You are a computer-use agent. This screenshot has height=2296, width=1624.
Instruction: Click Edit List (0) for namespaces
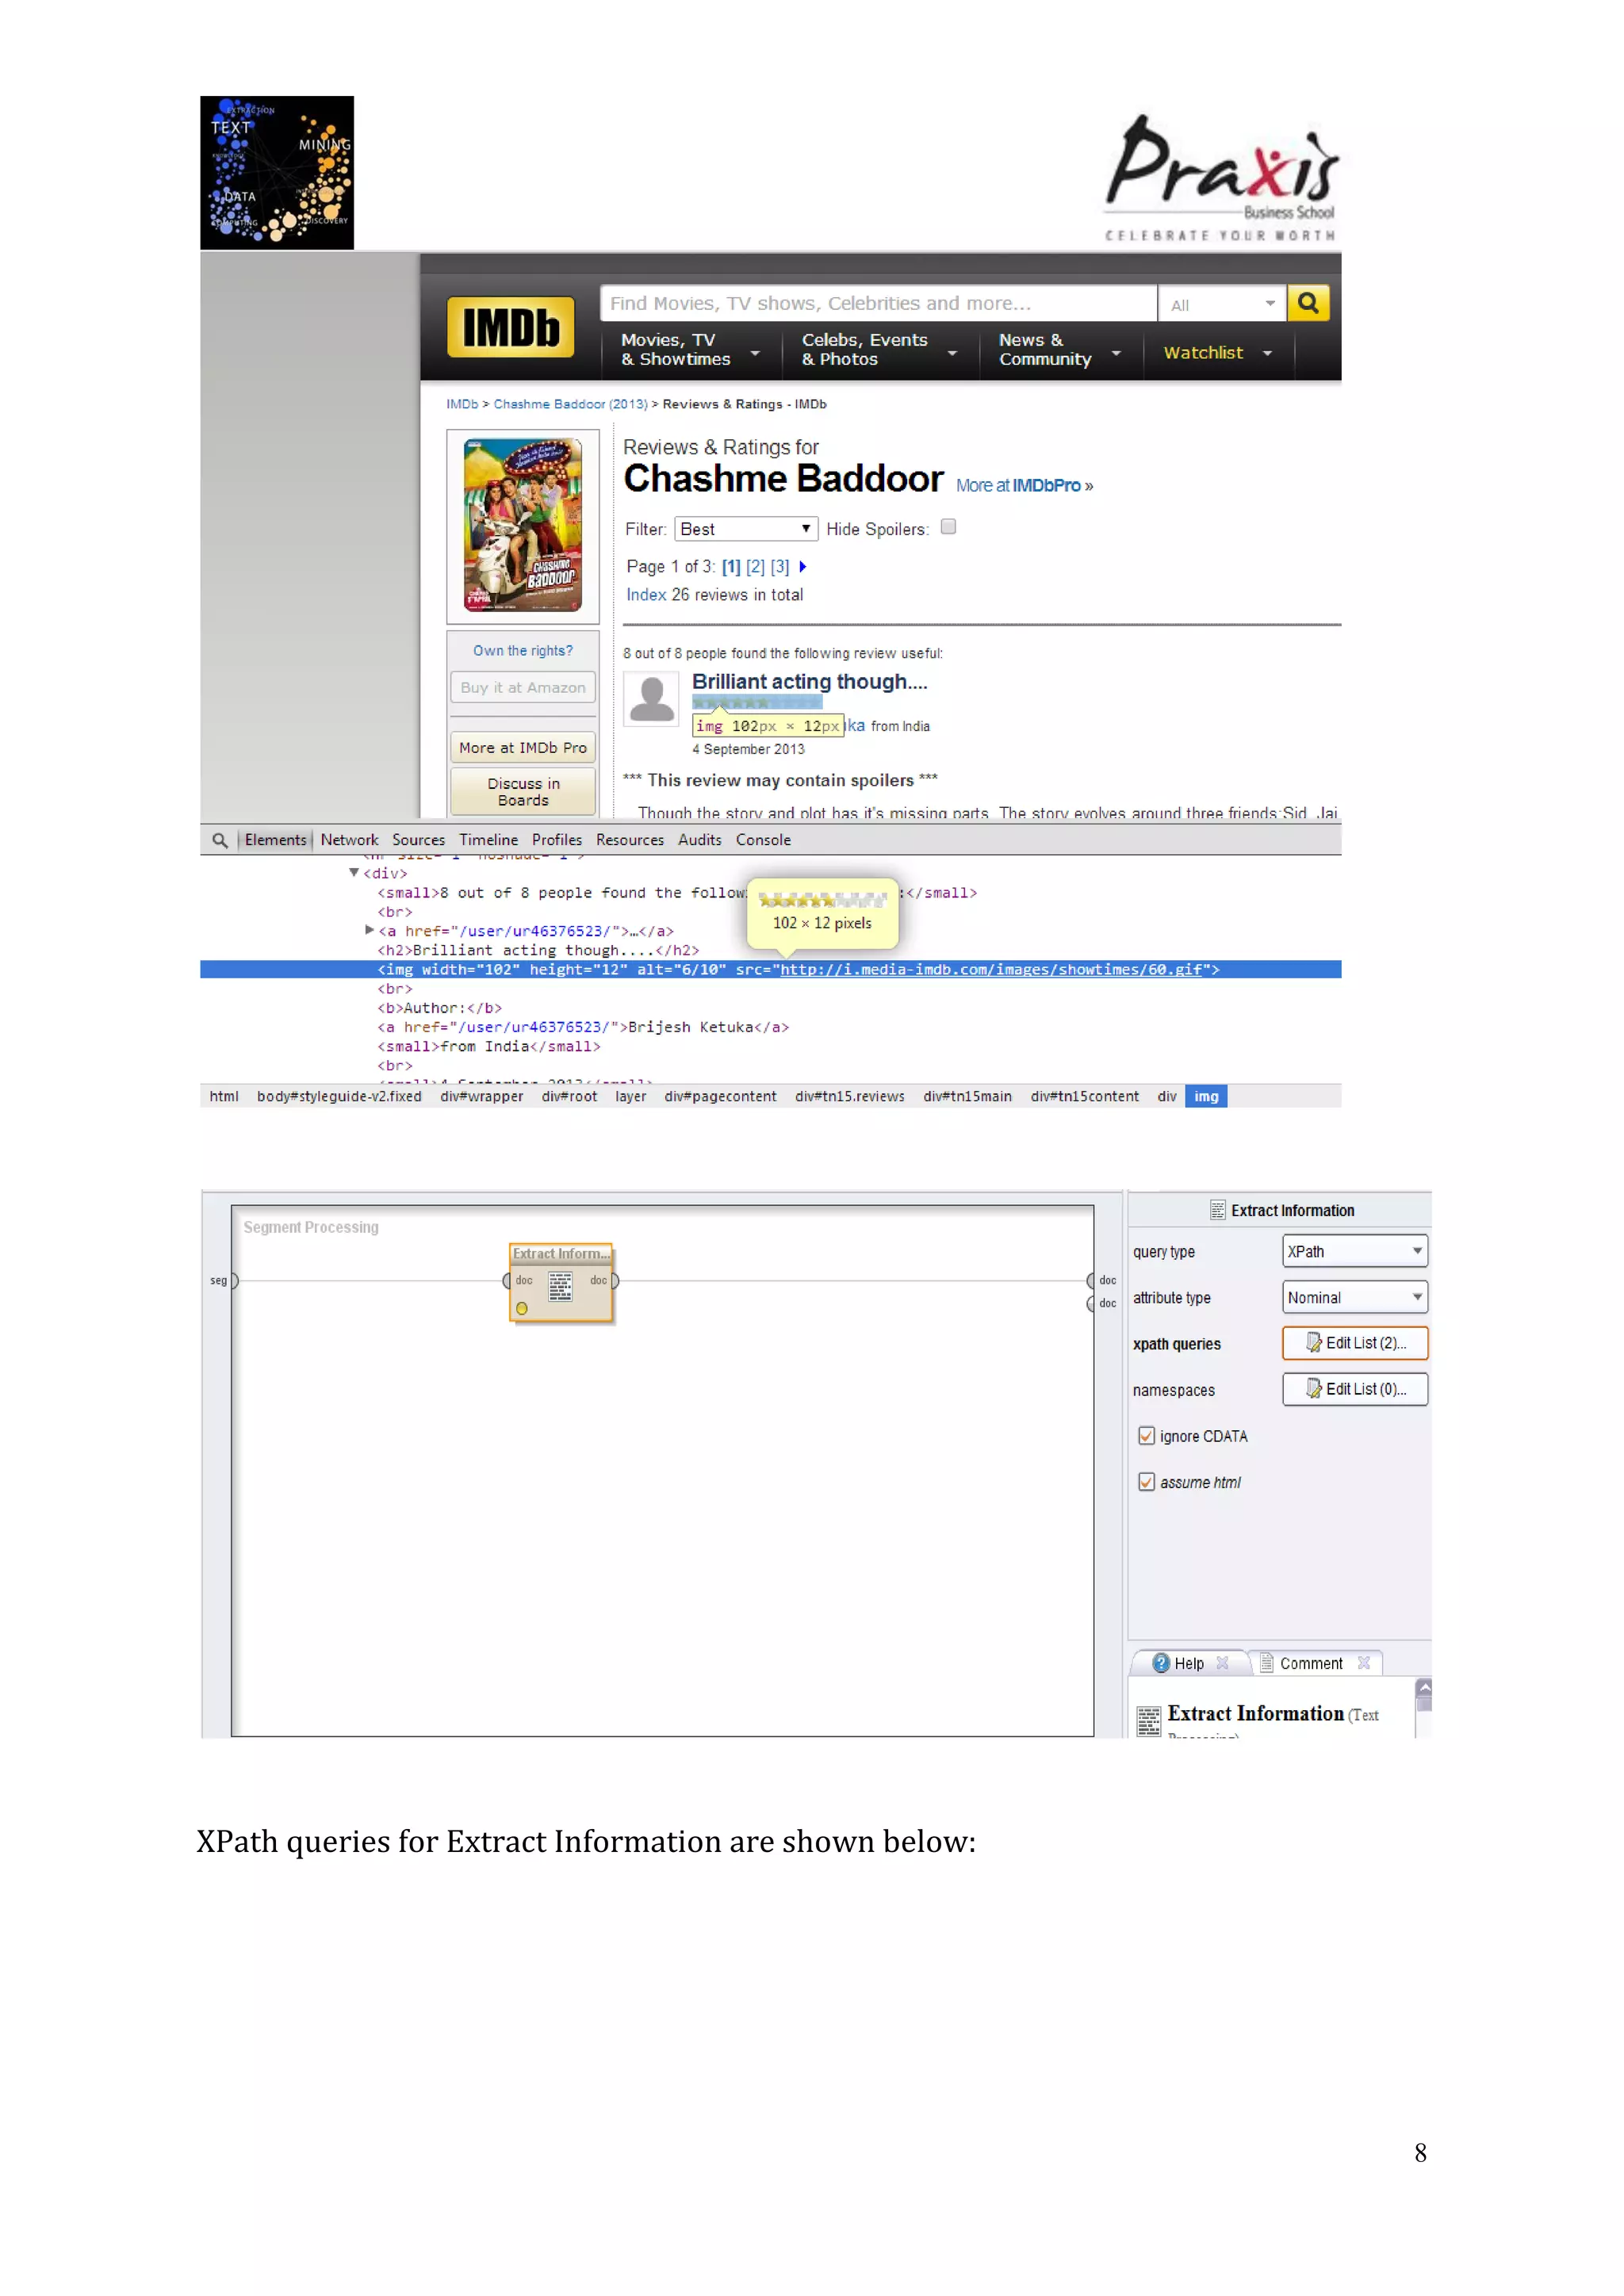[x=1354, y=1389]
